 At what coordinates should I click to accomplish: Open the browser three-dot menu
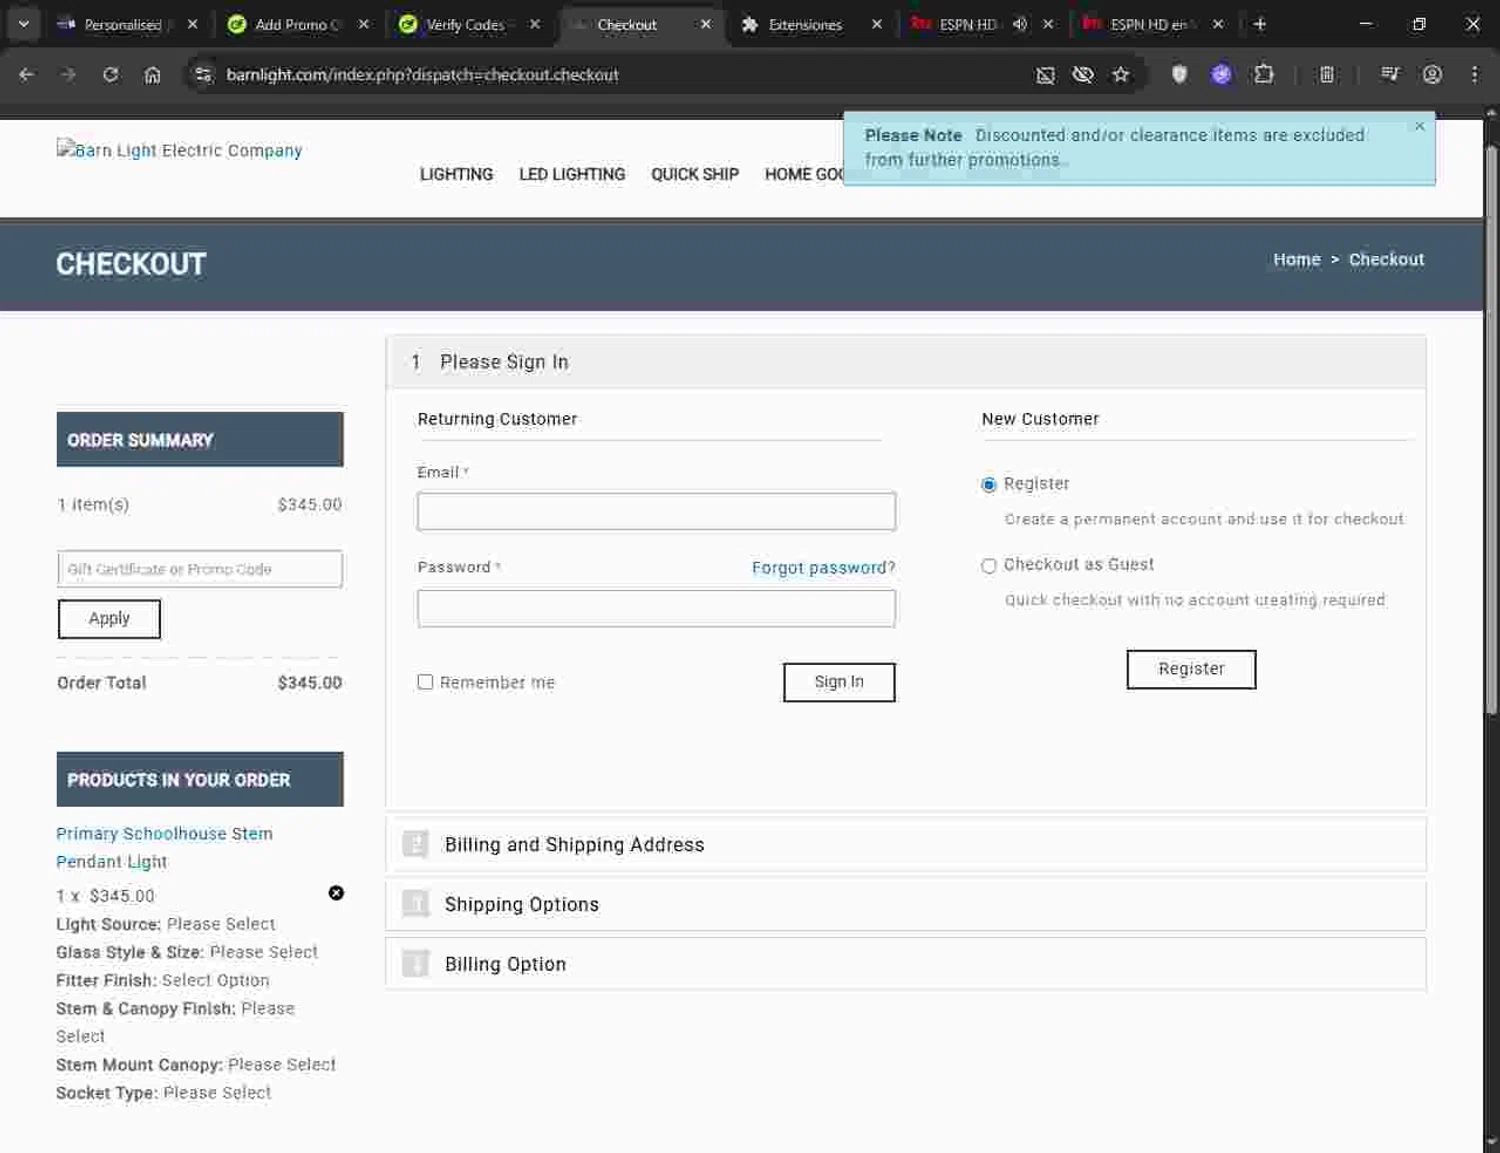tap(1474, 74)
